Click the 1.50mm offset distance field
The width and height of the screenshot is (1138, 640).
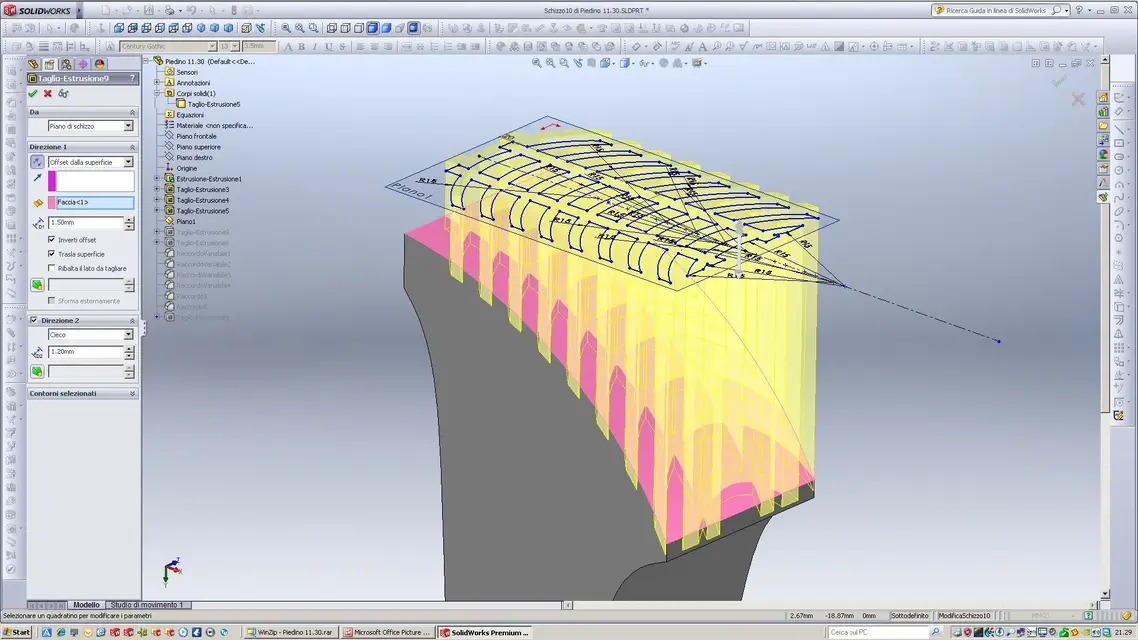coord(86,223)
